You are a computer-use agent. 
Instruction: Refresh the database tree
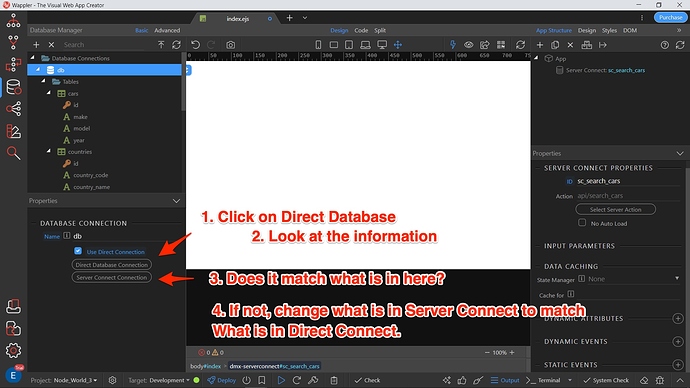coord(176,45)
